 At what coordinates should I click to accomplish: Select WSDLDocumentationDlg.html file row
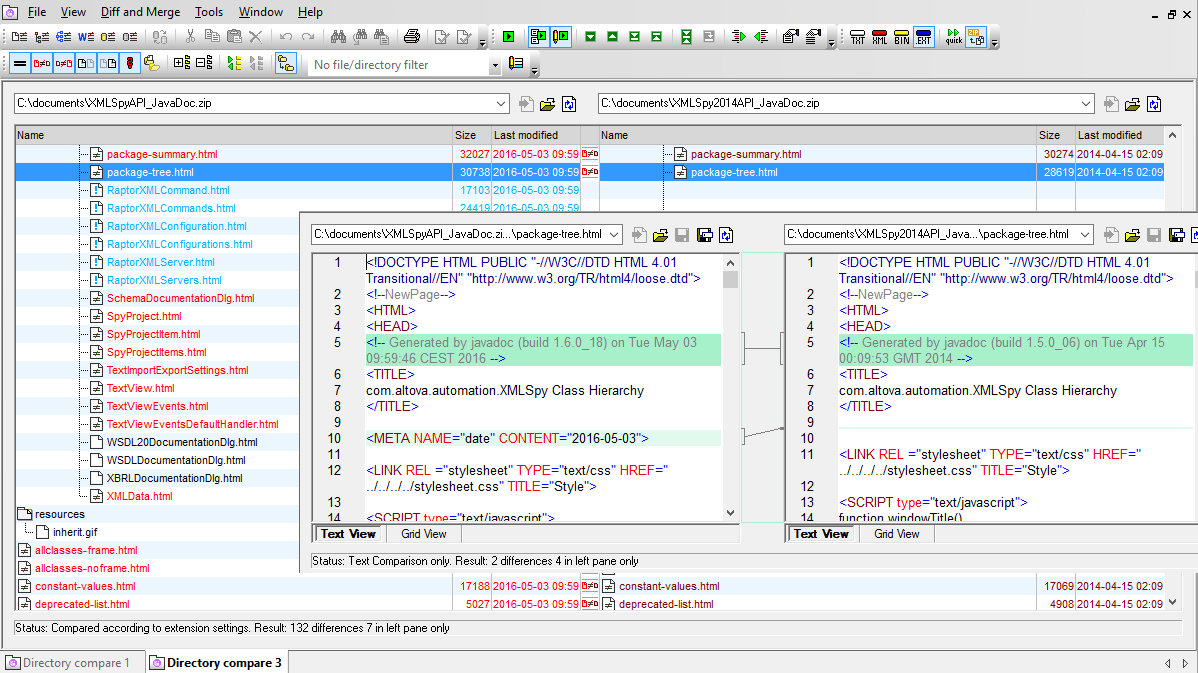click(176, 460)
